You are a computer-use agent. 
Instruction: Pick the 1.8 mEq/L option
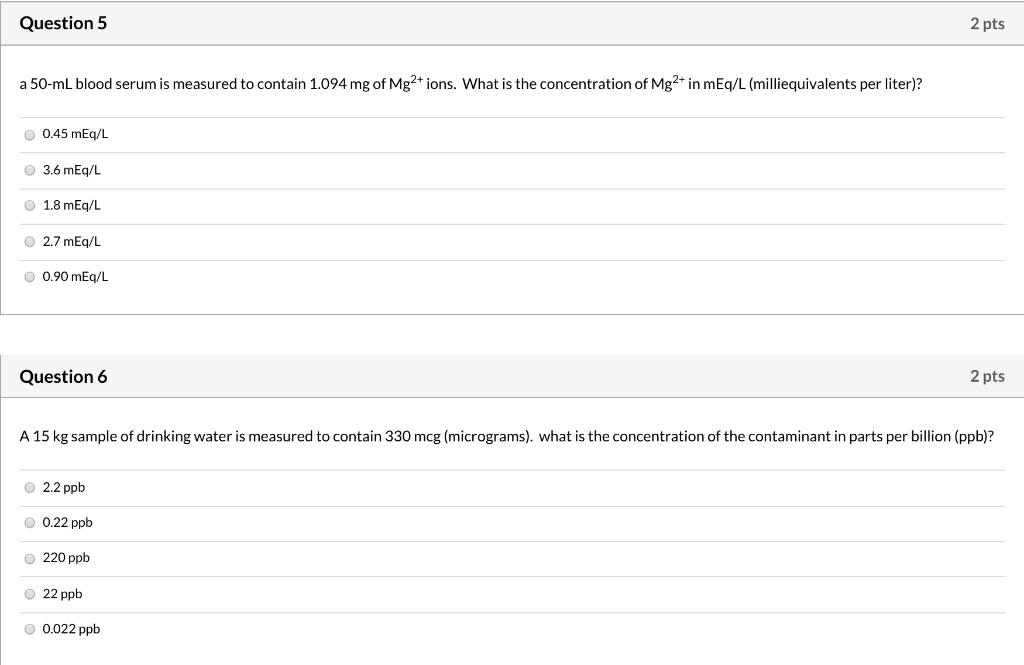(x=29, y=206)
